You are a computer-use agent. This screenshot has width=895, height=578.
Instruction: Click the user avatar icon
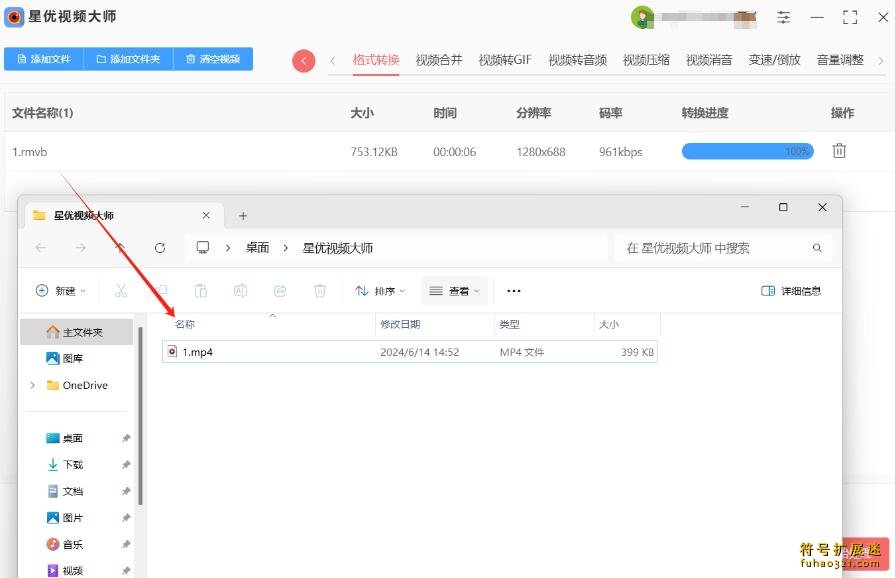[x=642, y=17]
